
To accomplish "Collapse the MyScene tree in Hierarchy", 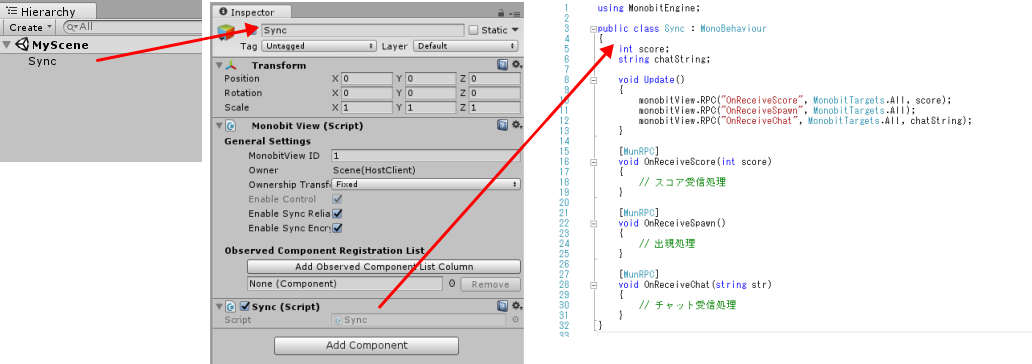I will pyautogui.click(x=7, y=45).
